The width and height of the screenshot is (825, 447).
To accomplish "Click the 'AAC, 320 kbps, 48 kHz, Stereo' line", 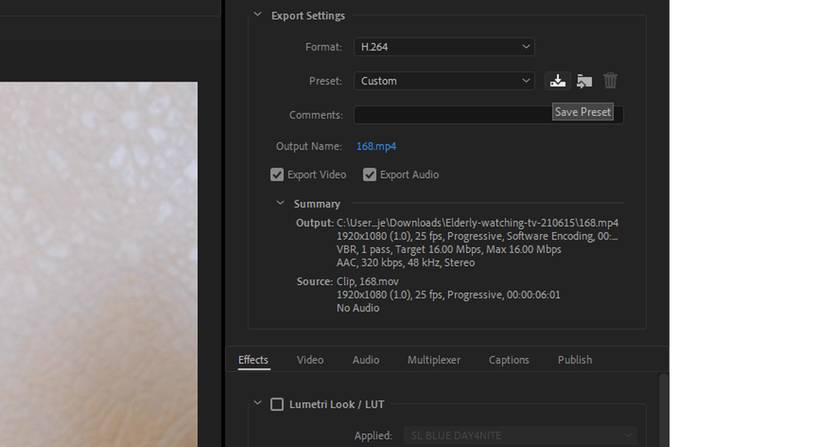I will [406, 262].
